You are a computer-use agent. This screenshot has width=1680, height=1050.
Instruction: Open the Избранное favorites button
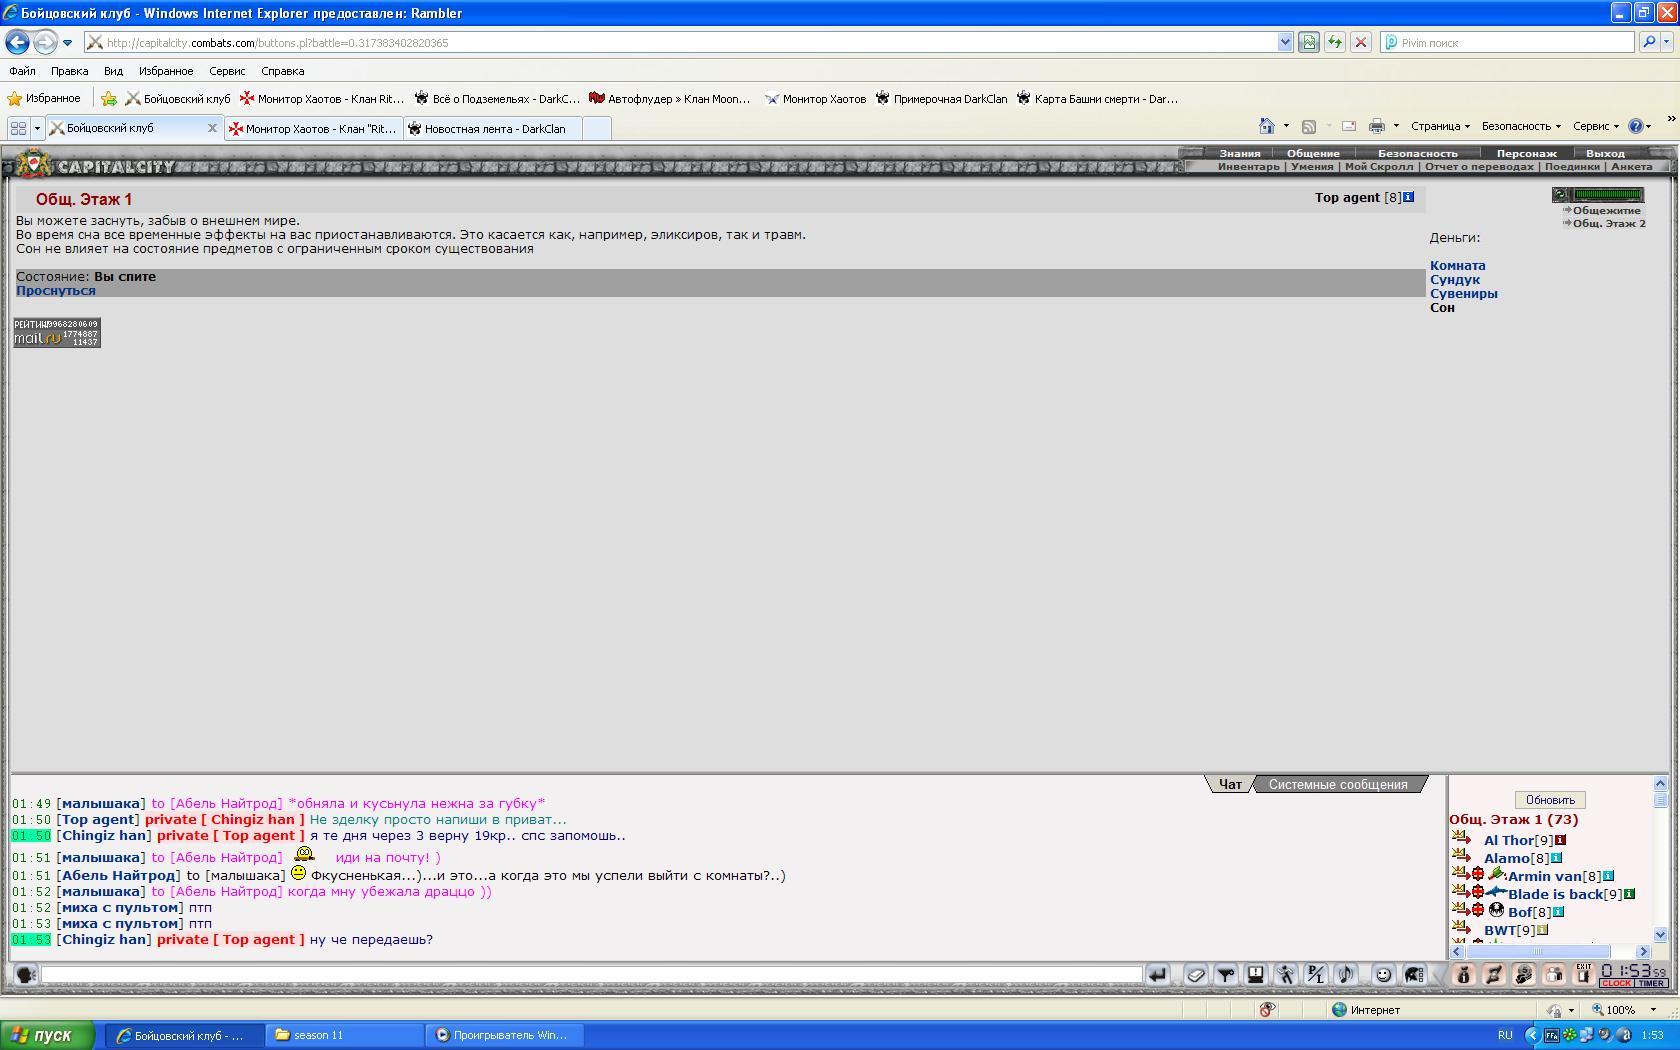(x=44, y=98)
